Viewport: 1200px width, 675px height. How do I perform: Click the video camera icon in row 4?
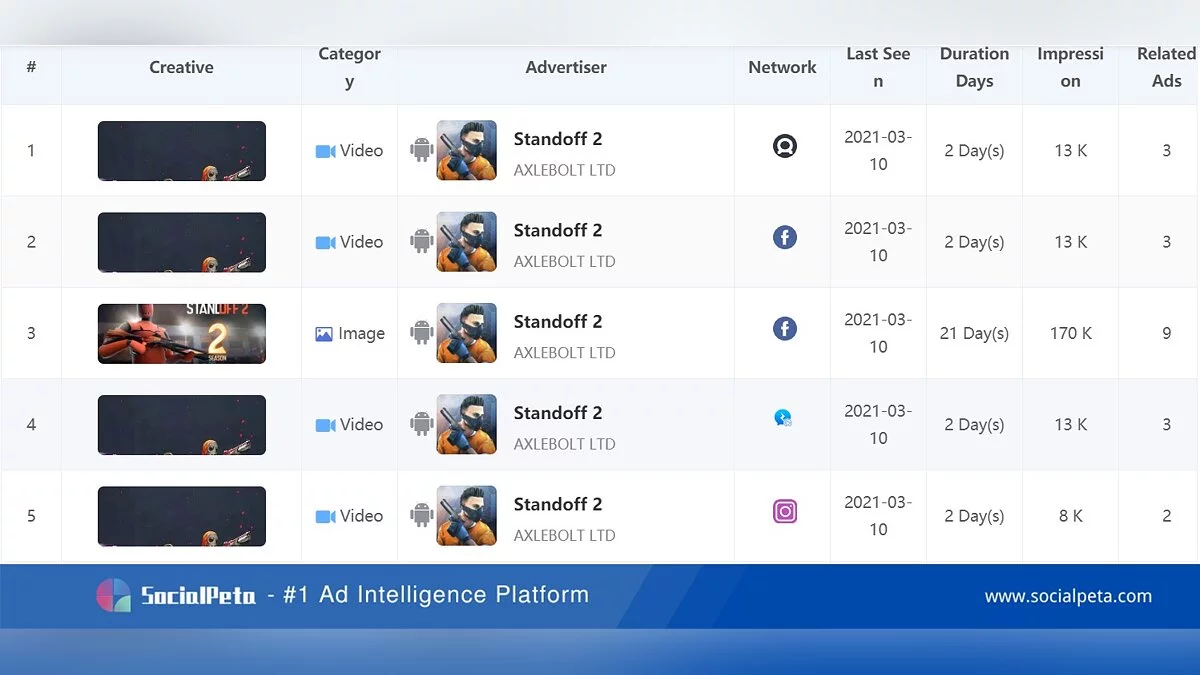click(x=325, y=425)
